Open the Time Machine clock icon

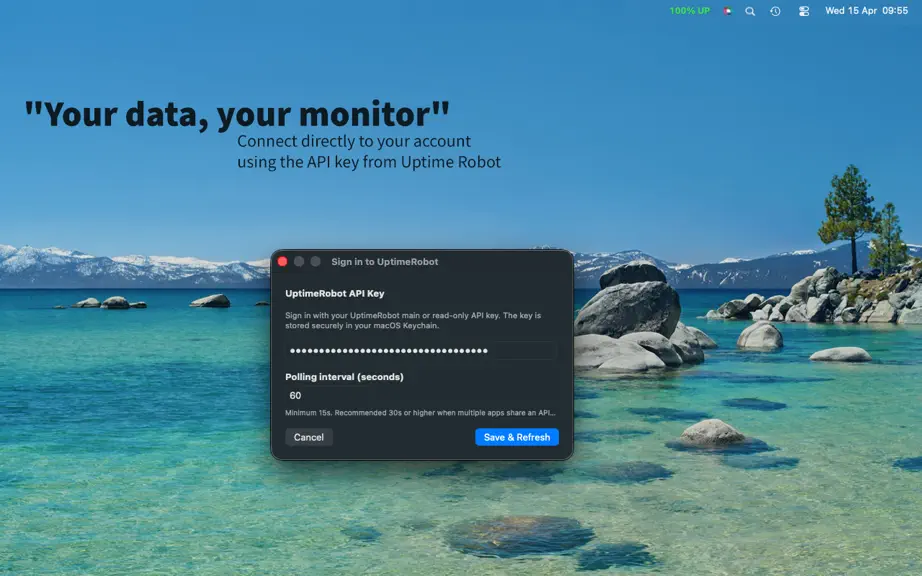[775, 11]
